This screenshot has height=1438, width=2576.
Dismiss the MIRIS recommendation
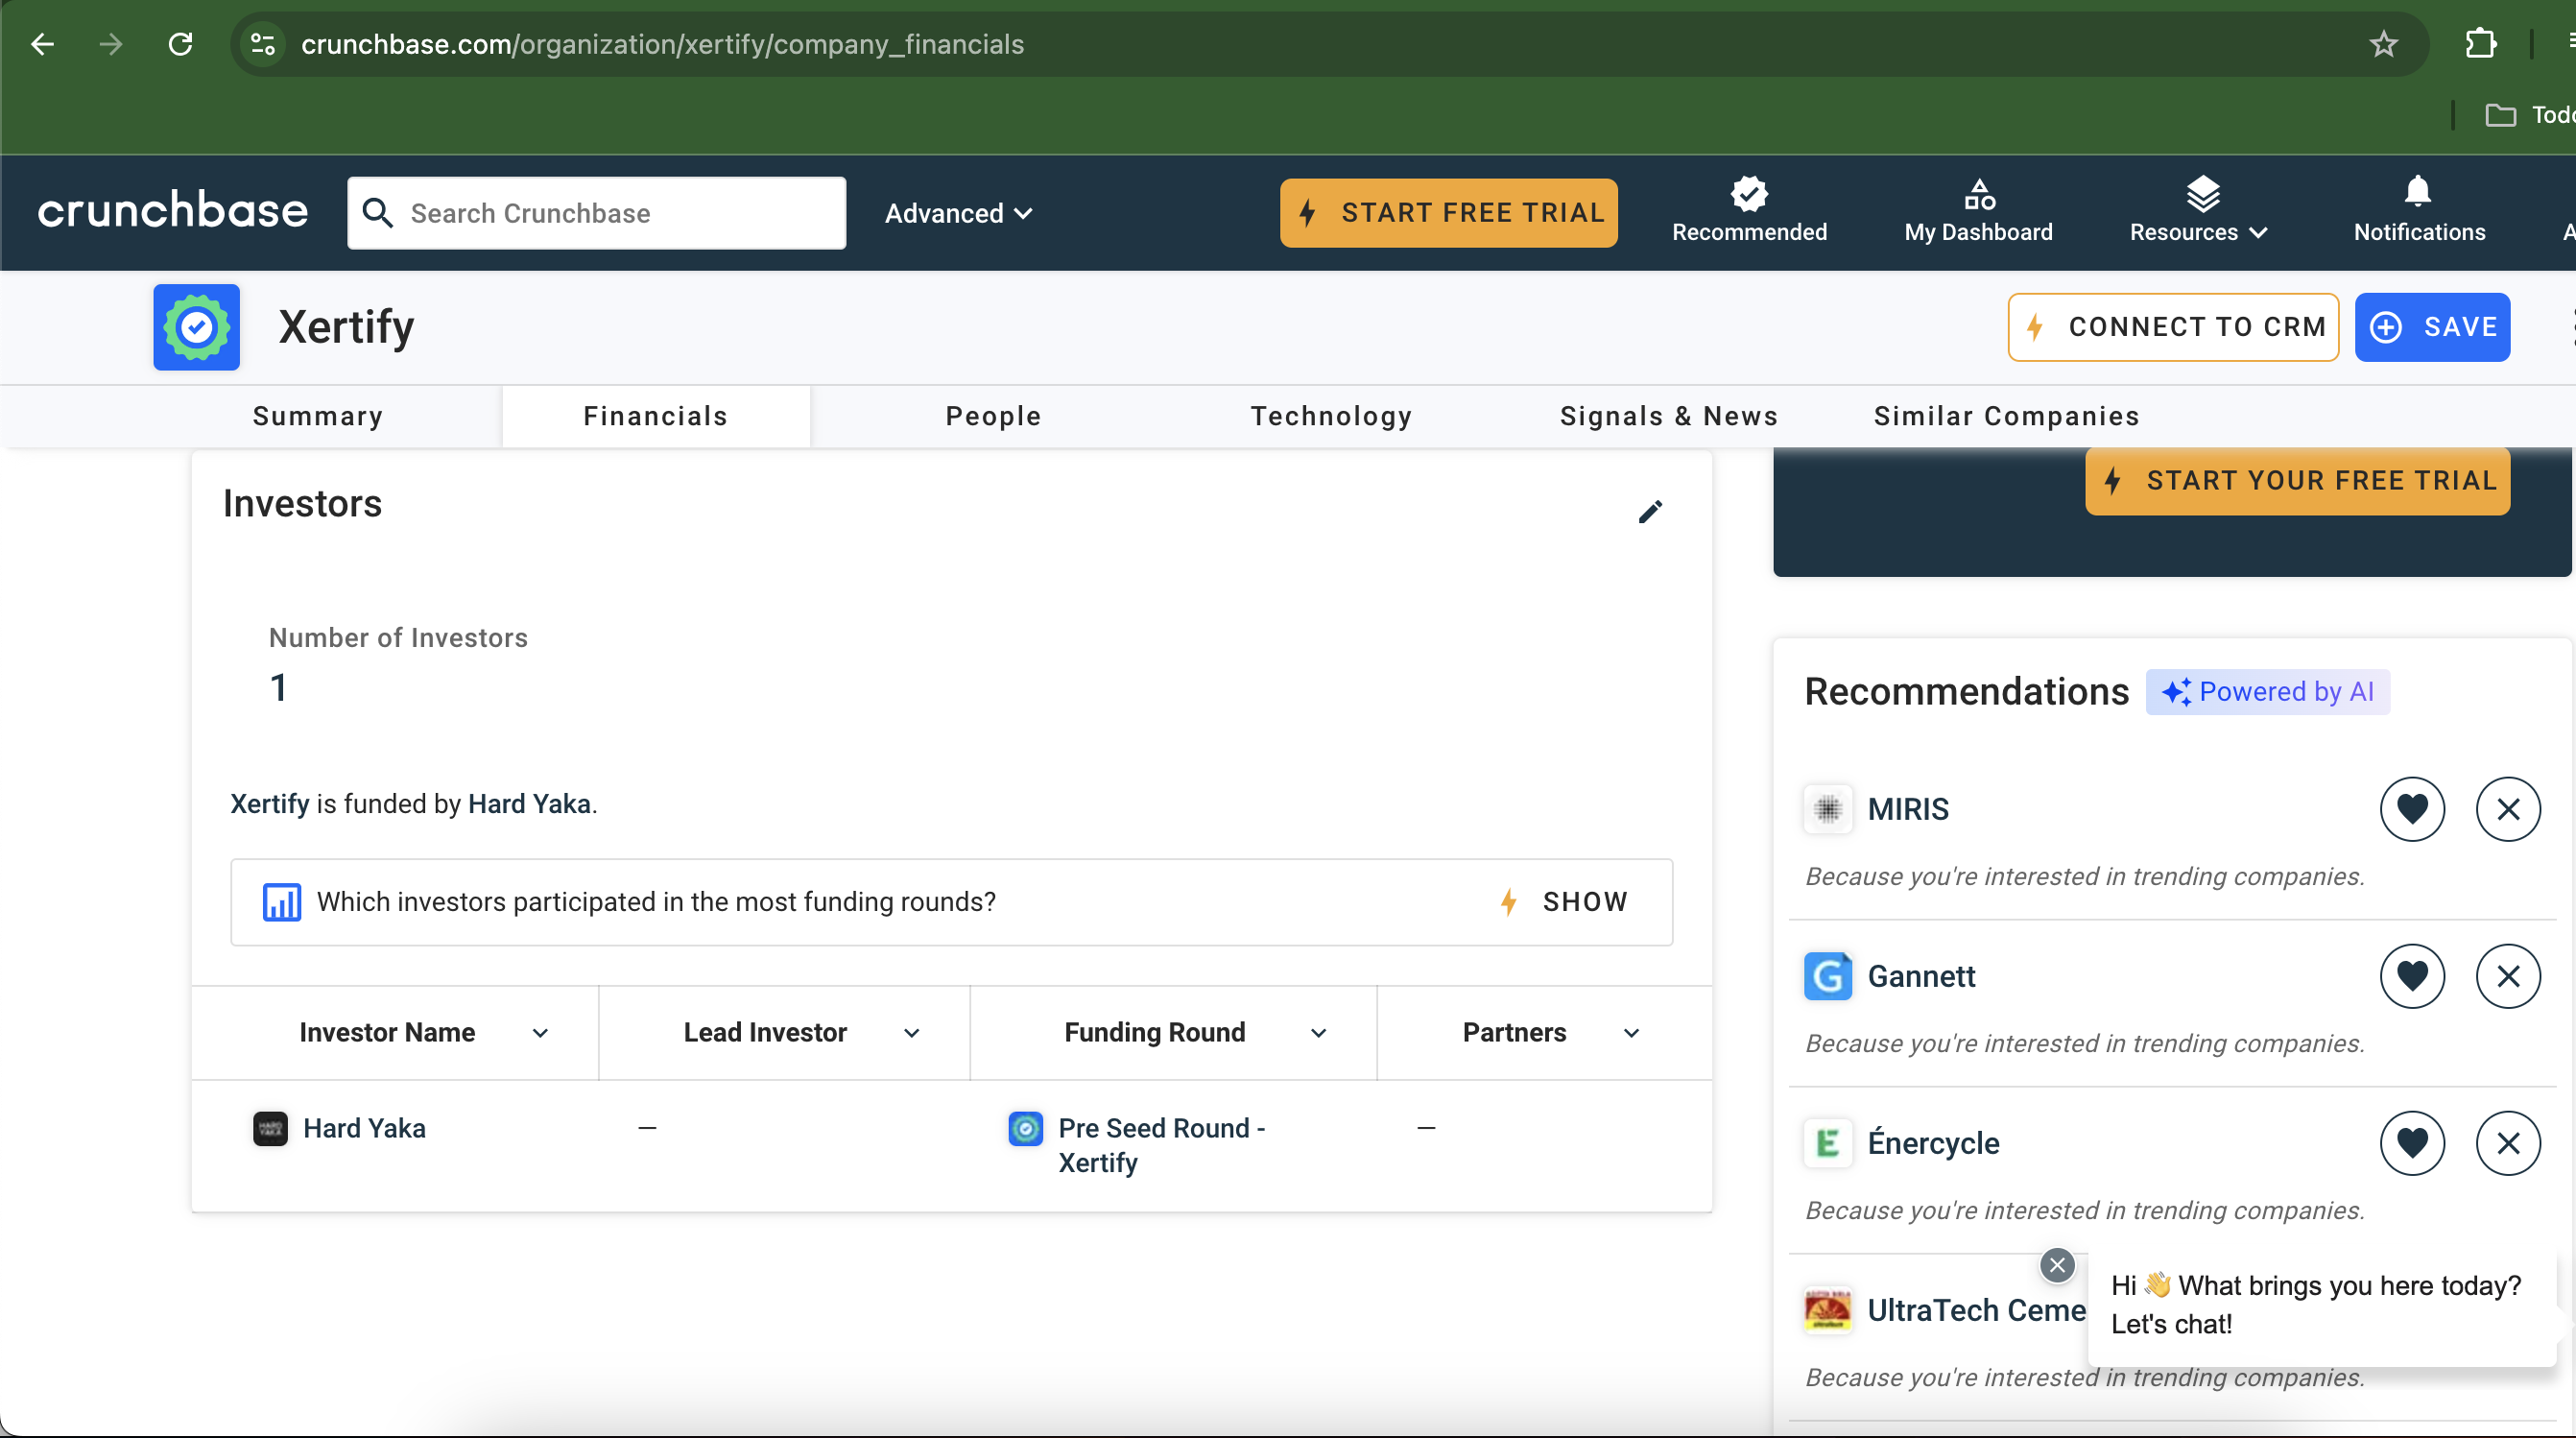coord(2508,809)
